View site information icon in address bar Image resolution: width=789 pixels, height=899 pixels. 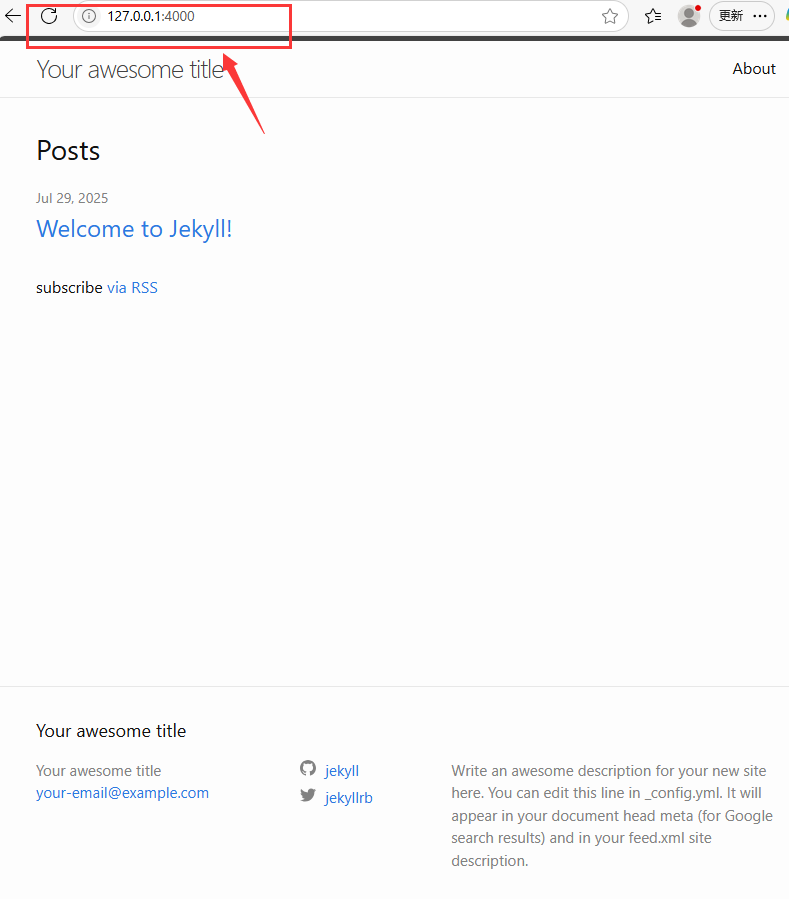pos(89,16)
